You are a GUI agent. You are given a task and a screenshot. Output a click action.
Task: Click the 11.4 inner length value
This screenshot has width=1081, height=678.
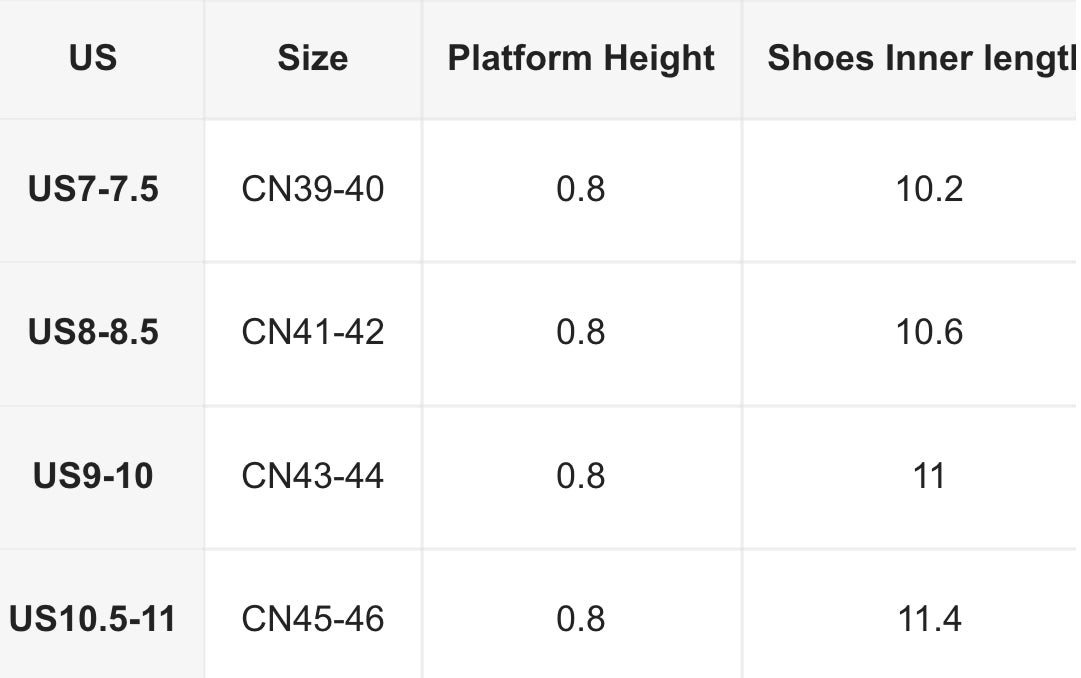pos(929,619)
